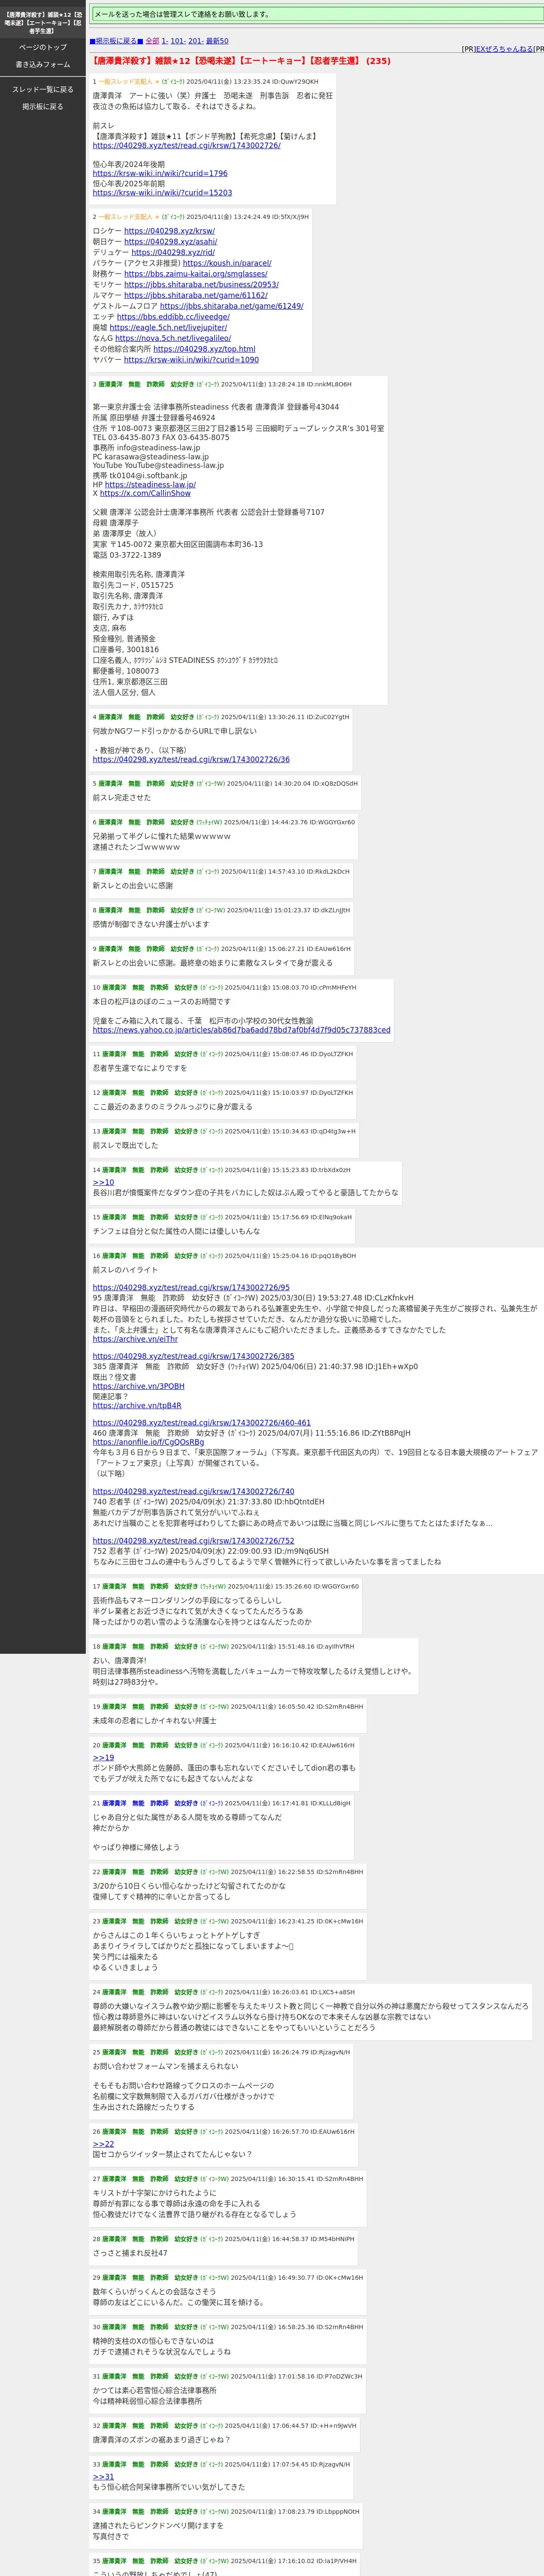The image size is (544, 2576).
Task: Open デリュケー board link
Action: [x=173, y=253]
